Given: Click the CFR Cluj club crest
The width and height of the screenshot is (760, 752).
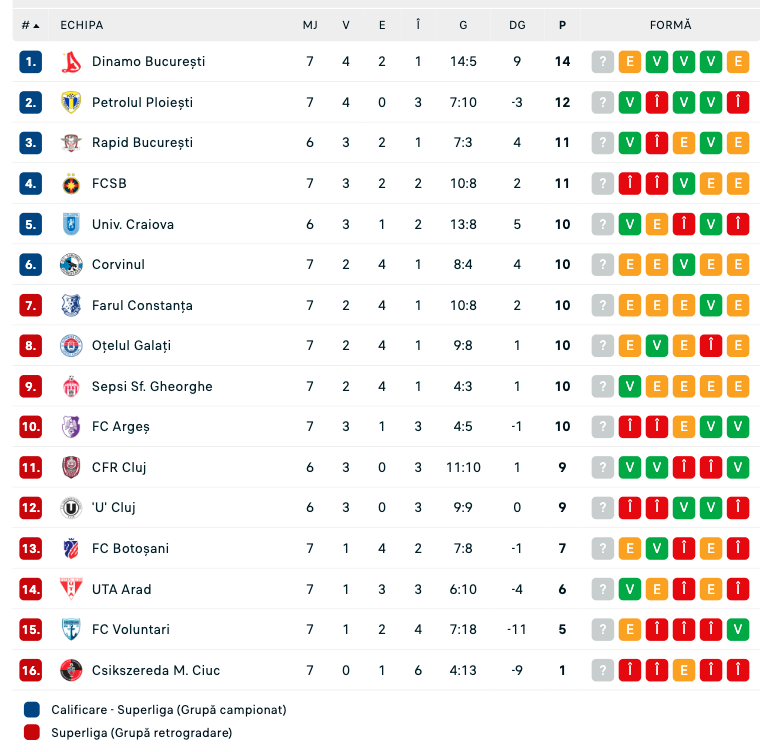Looking at the screenshot, I should pyautogui.click(x=71, y=467).
